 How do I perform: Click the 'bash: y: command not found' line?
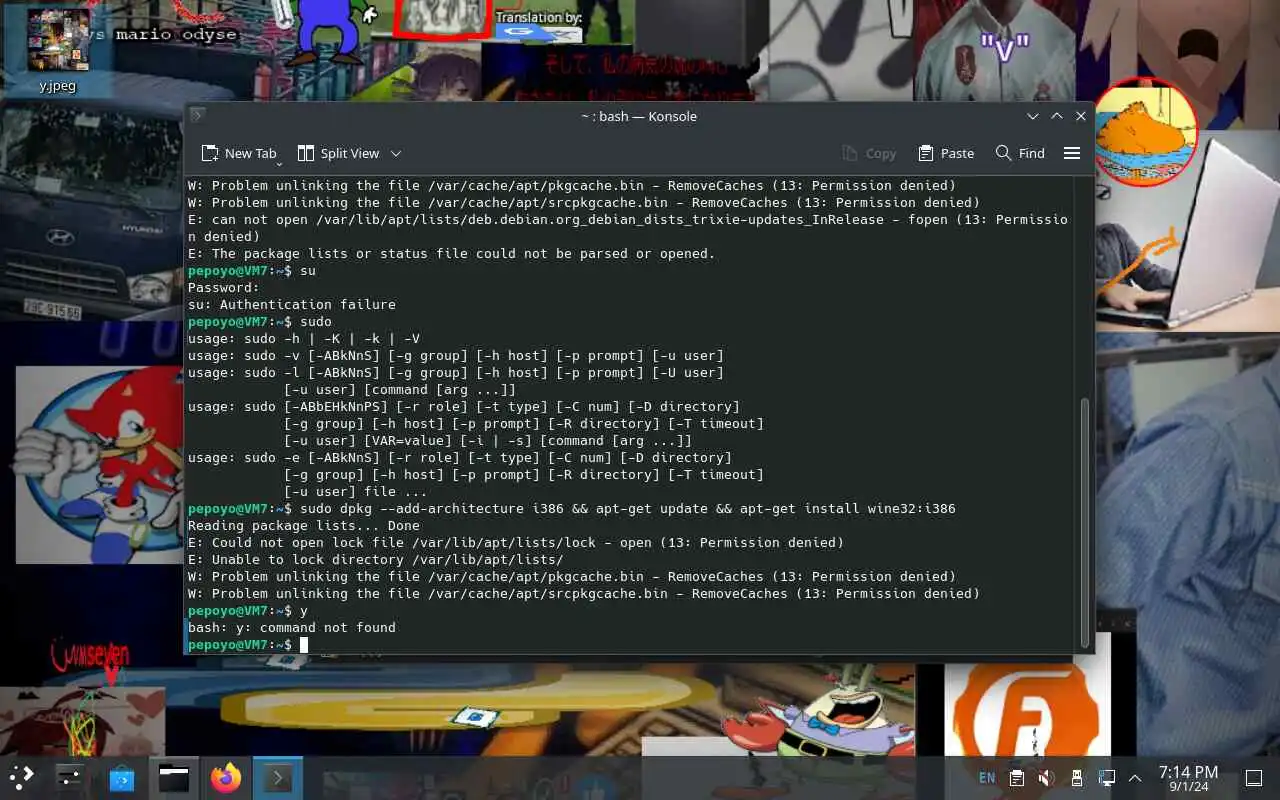(292, 628)
